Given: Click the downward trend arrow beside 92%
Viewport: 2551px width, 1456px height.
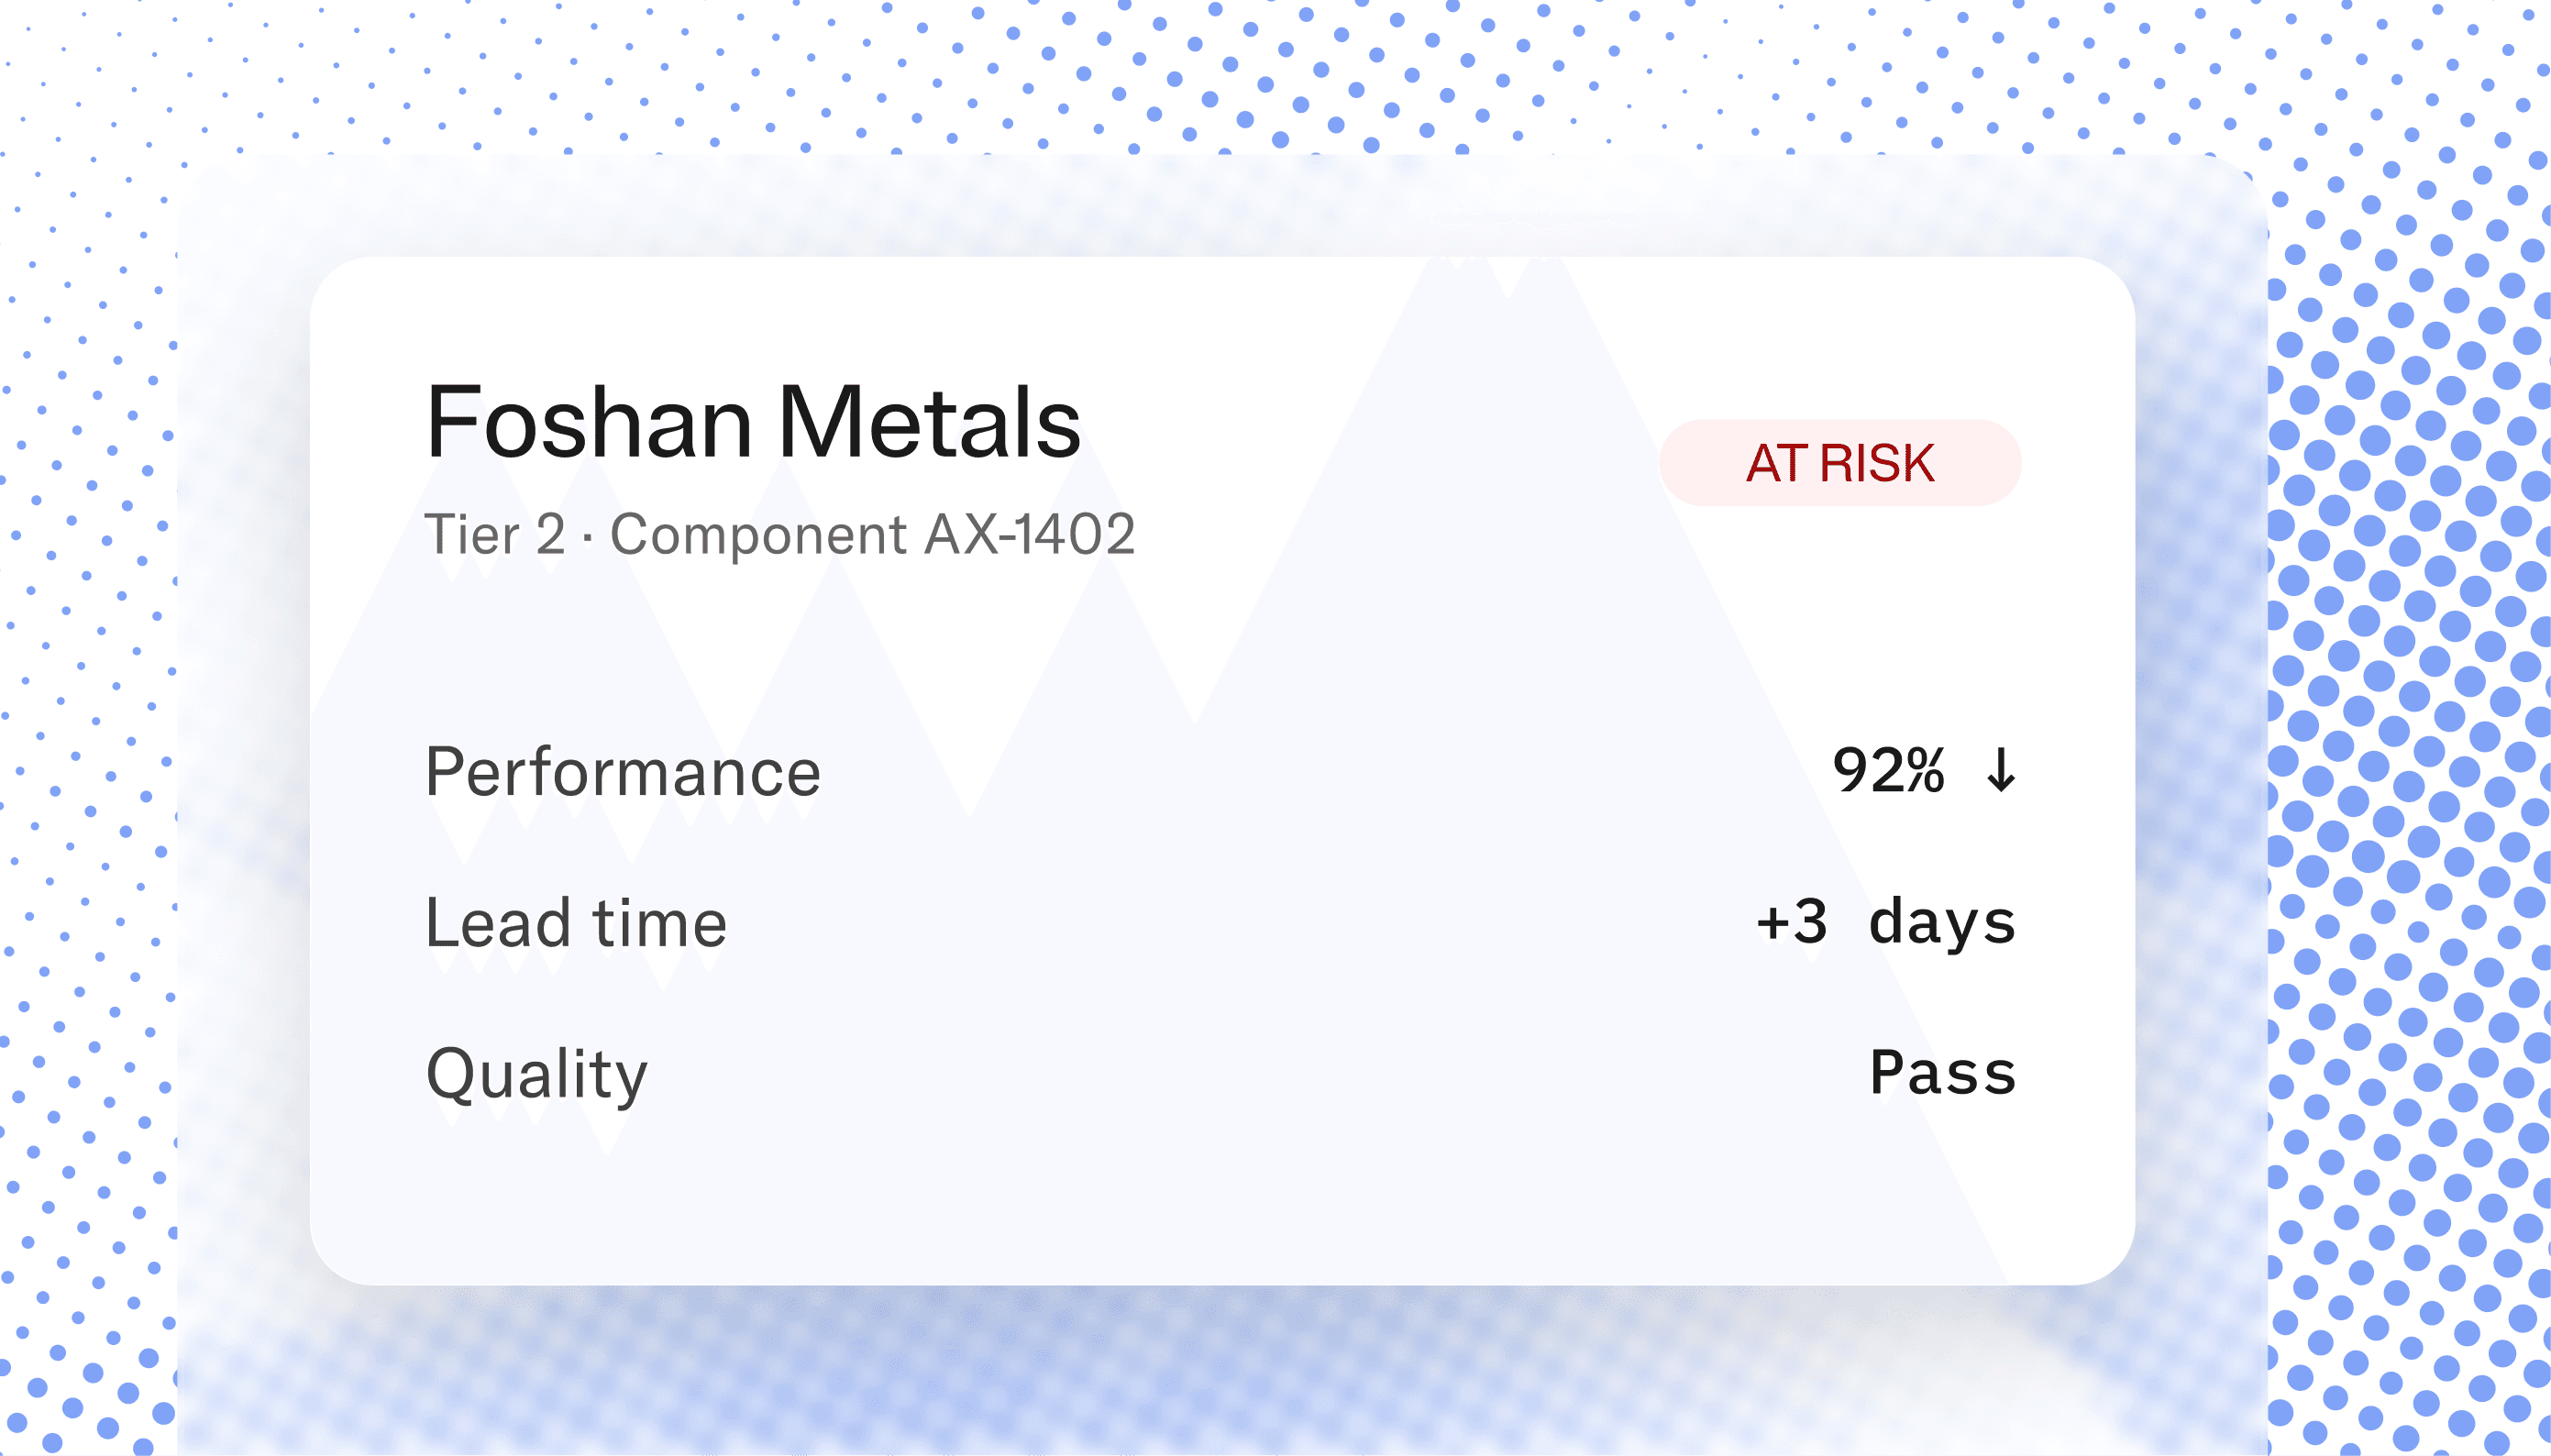Looking at the screenshot, I should (x=2001, y=770).
